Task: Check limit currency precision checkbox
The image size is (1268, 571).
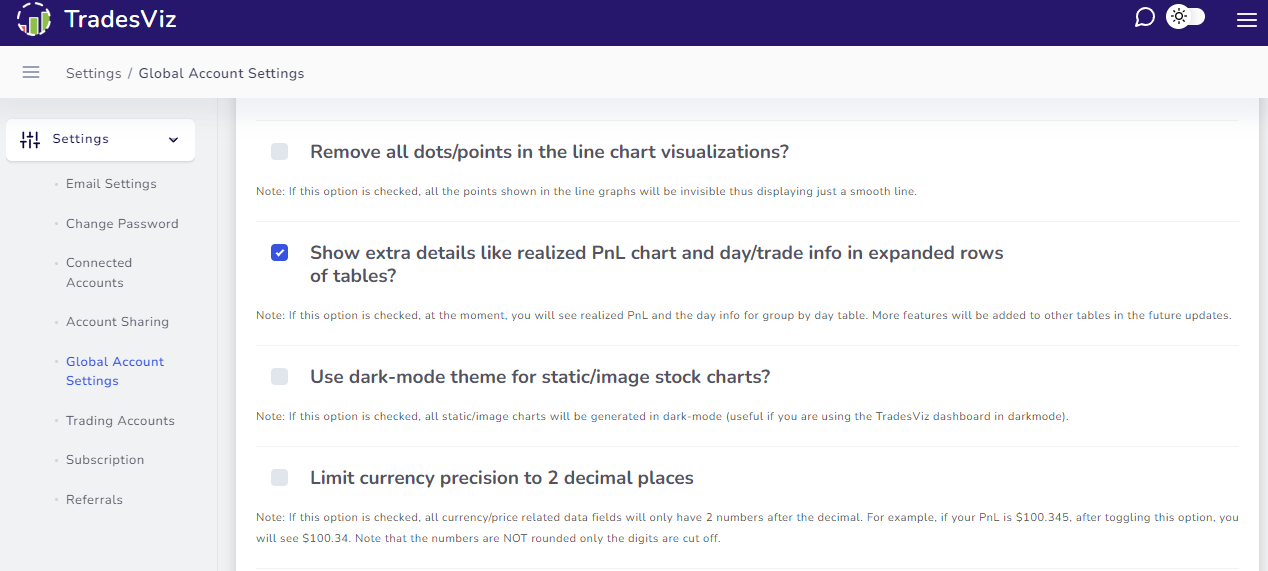Action: coord(279,477)
